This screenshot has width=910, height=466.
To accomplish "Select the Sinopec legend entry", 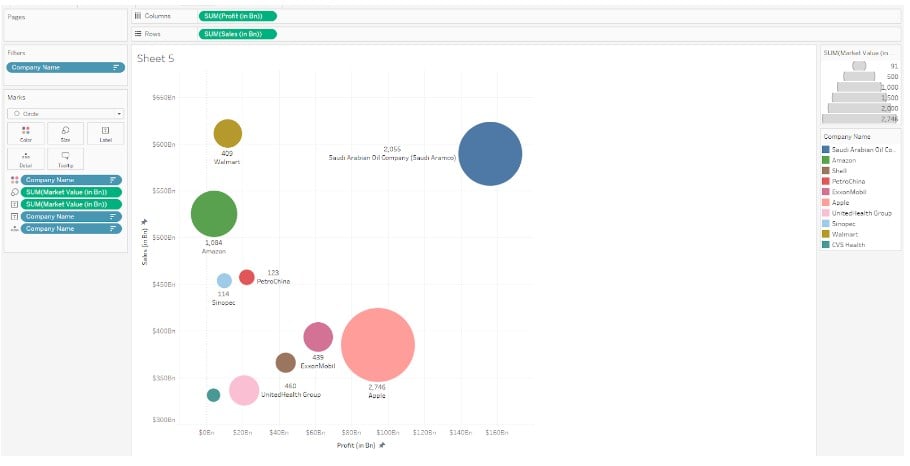I will tap(839, 223).
